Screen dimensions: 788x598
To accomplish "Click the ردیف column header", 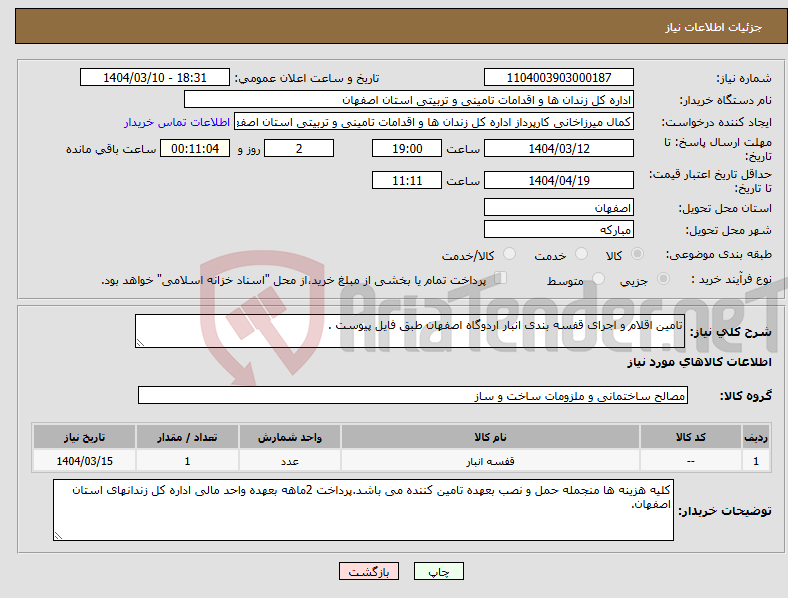I will tap(756, 437).
